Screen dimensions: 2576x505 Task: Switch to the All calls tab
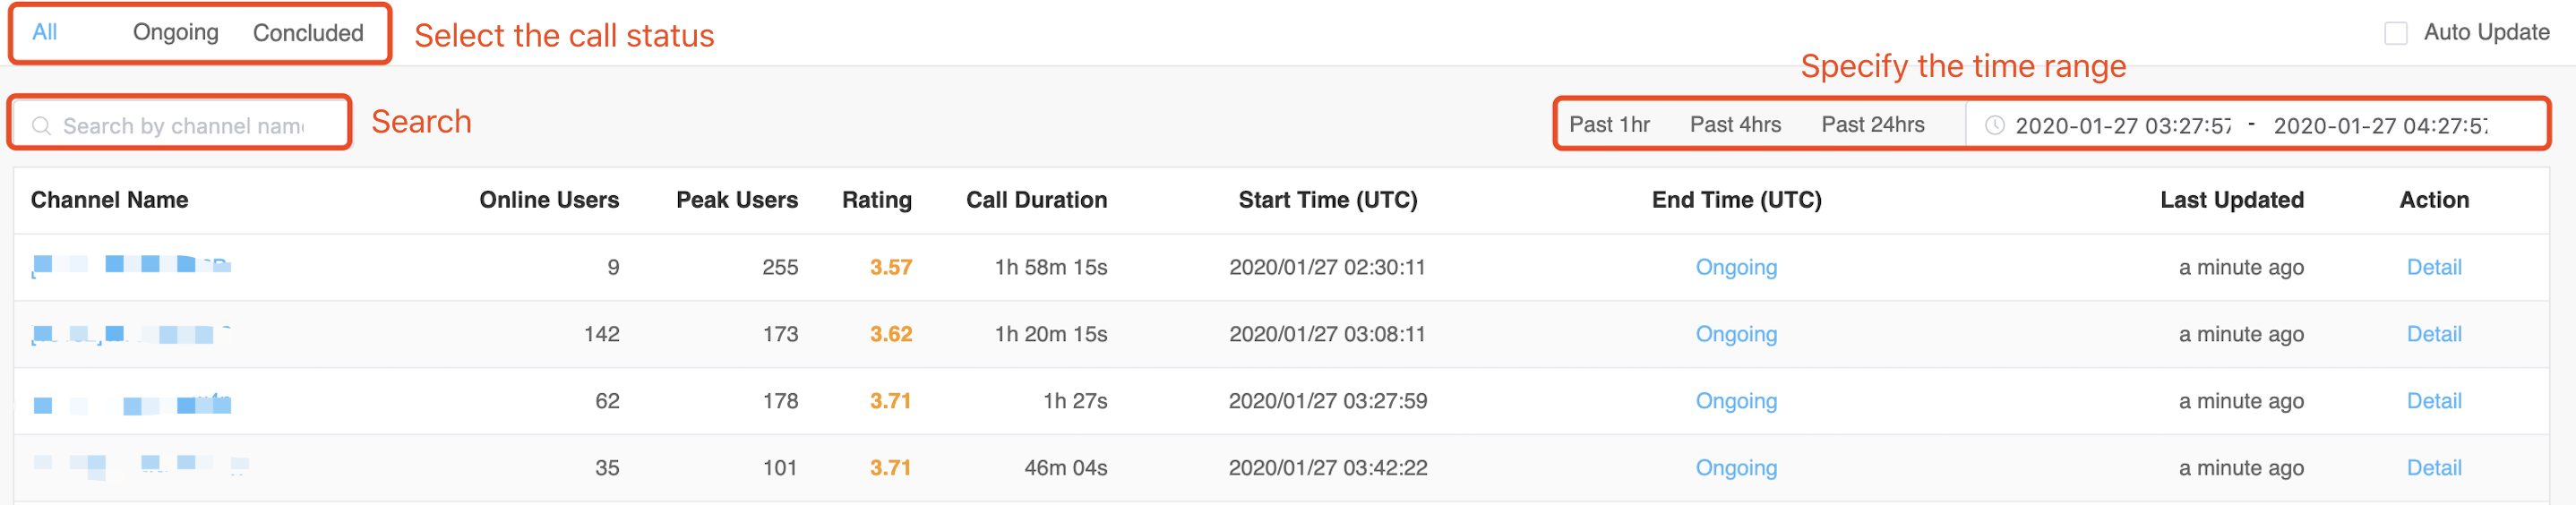tap(45, 33)
